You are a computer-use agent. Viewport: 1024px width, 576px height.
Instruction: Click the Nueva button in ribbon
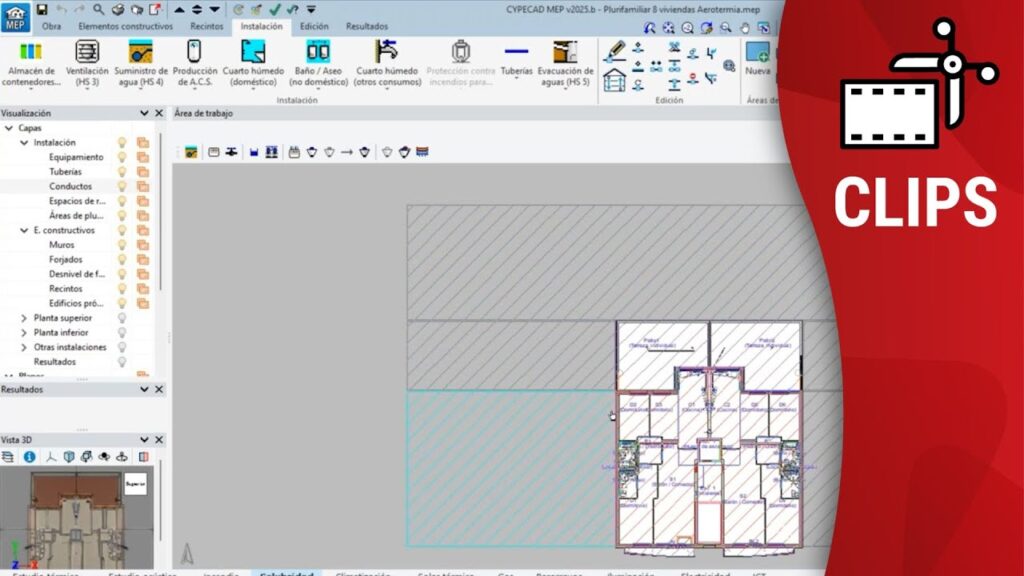pyautogui.click(x=758, y=58)
